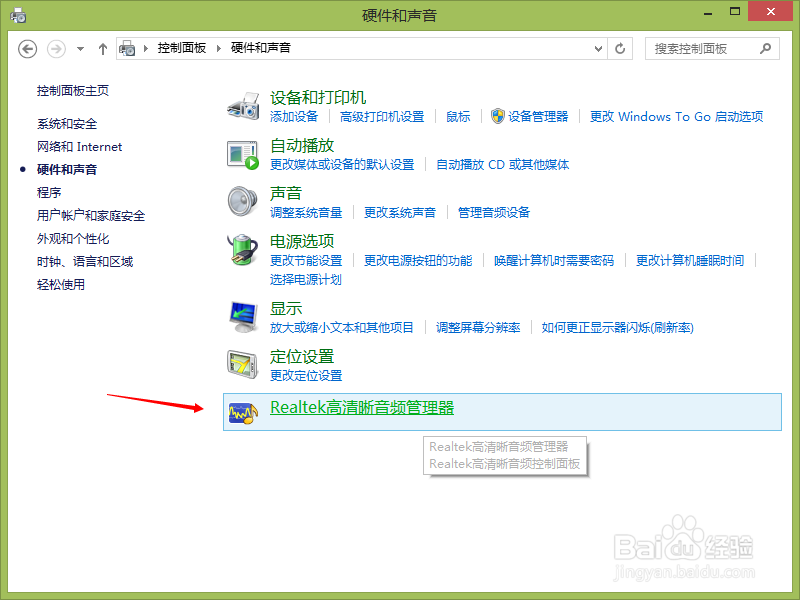Viewport: 800px width, 600px height.
Task: Open 定位设置 heading
Action: click(x=302, y=356)
